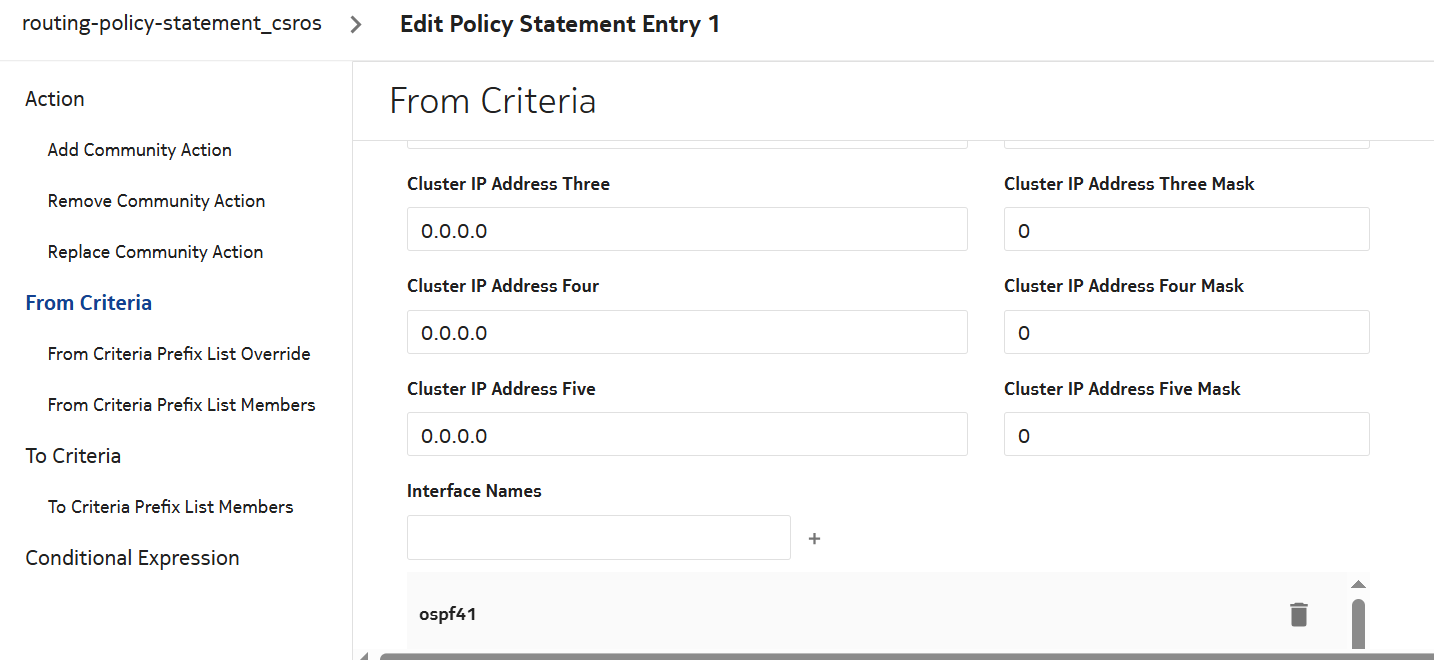Click the Cluster IP Address Three field
The height and width of the screenshot is (660, 1434).
coord(687,230)
